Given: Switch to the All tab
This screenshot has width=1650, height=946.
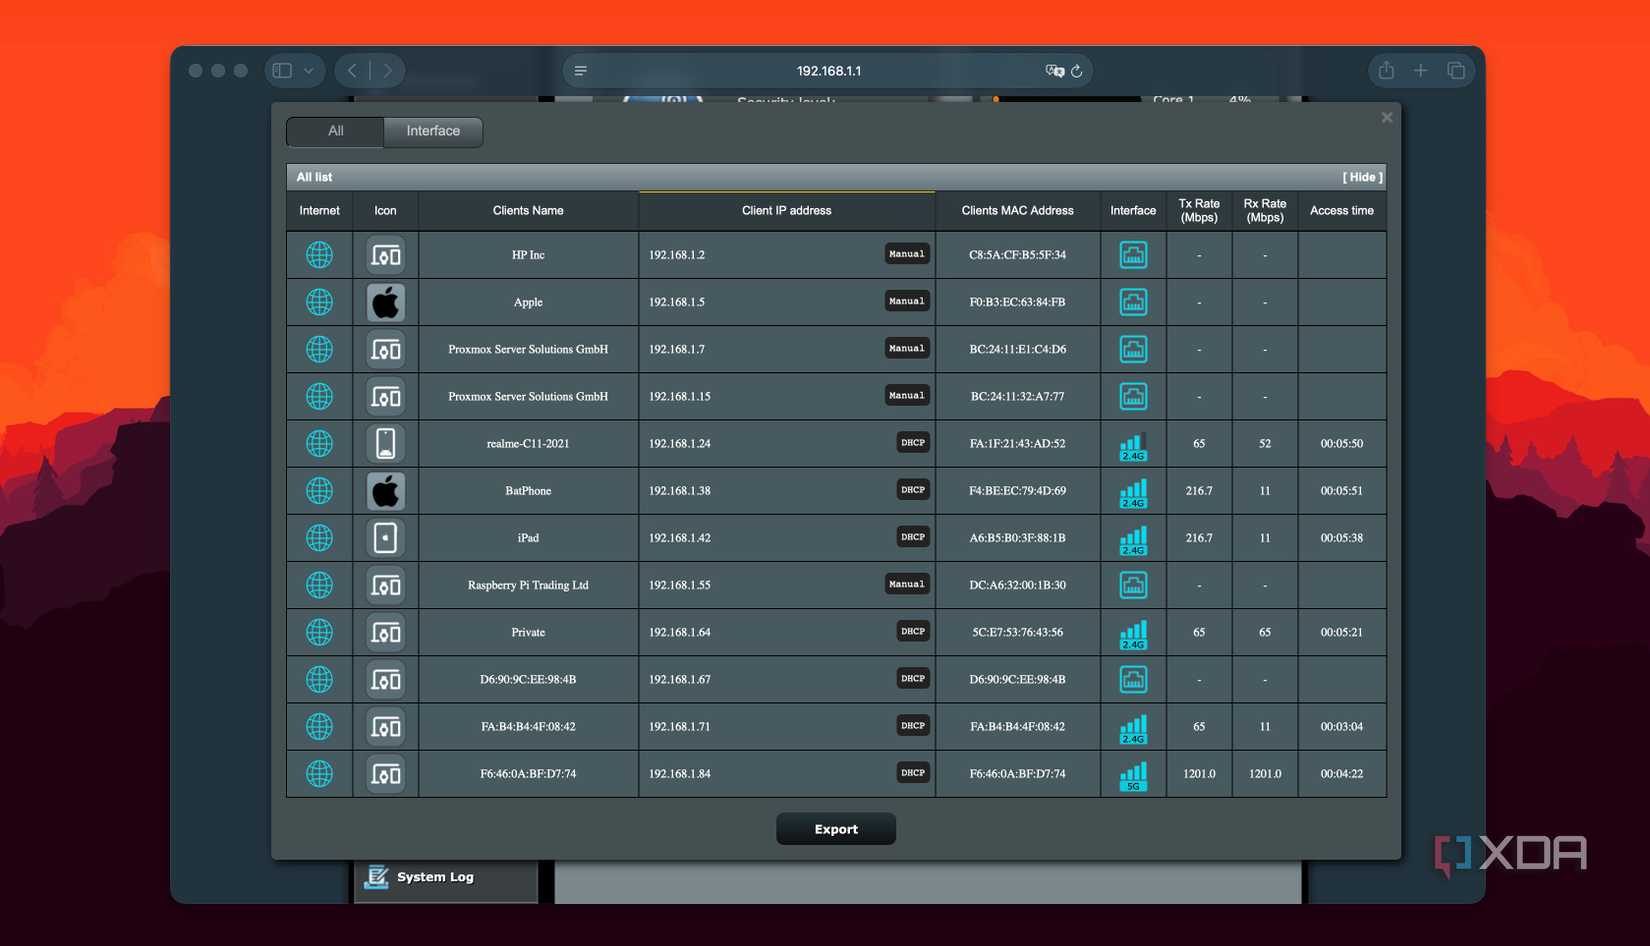Looking at the screenshot, I should coord(335,131).
